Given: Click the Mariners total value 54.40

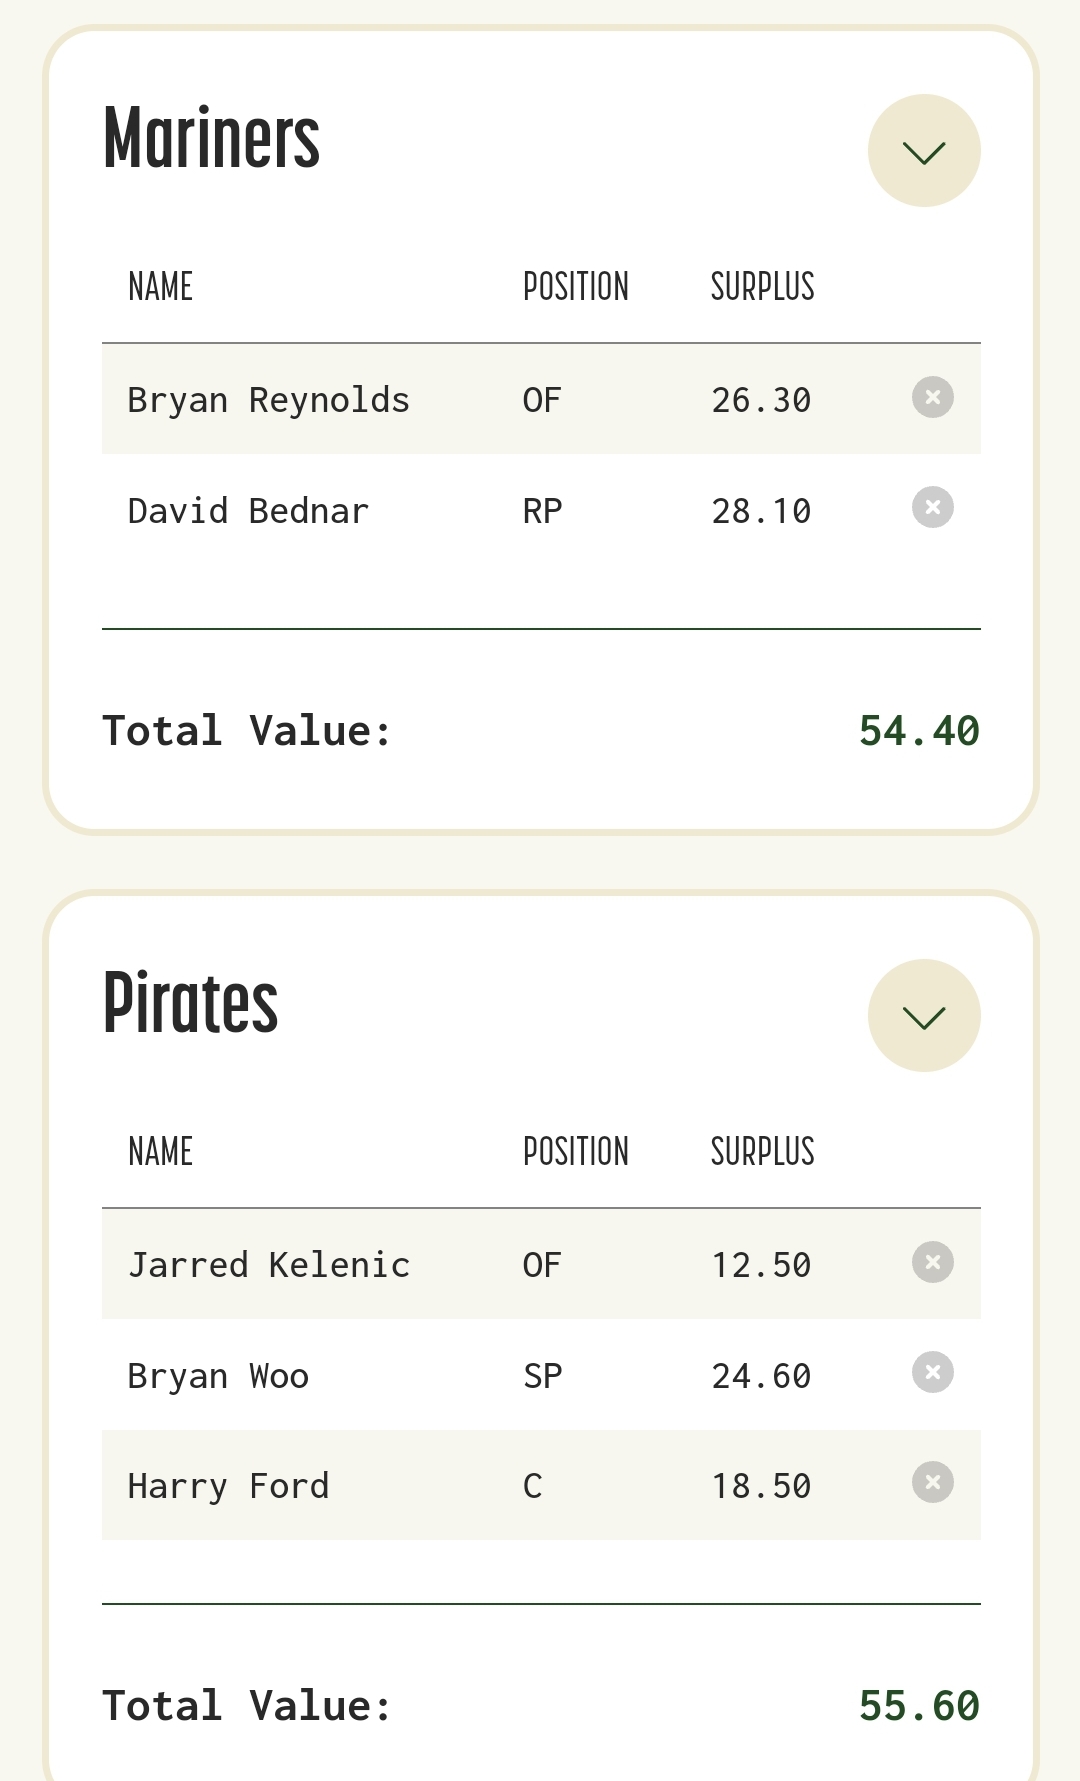Looking at the screenshot, I should pos(918,731).
